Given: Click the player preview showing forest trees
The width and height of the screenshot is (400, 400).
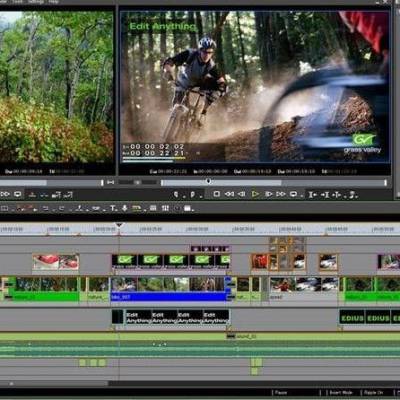Looking at the screenshot, I should coord(57,87).
